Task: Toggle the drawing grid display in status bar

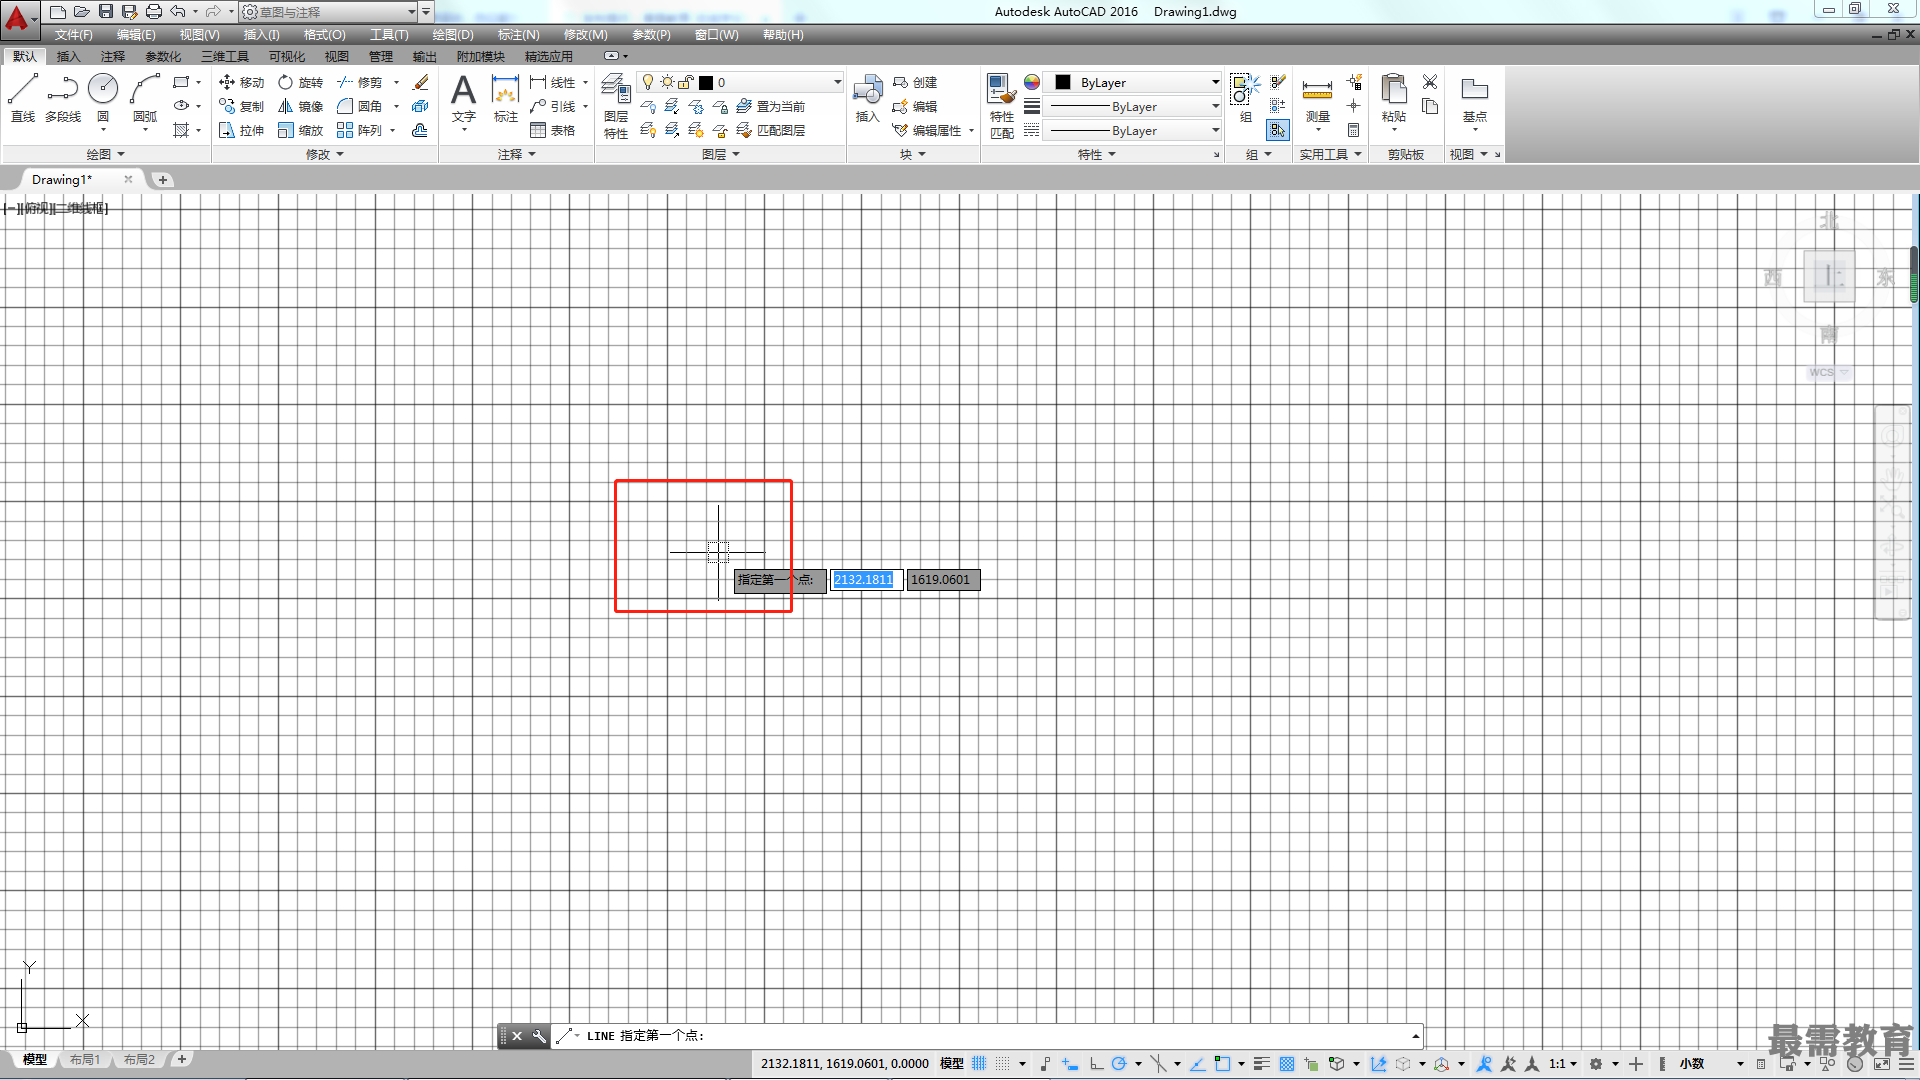Action: pos(979,1063)
